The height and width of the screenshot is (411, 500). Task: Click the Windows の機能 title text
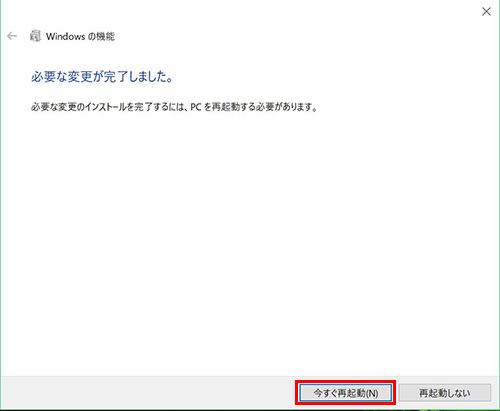80,36
